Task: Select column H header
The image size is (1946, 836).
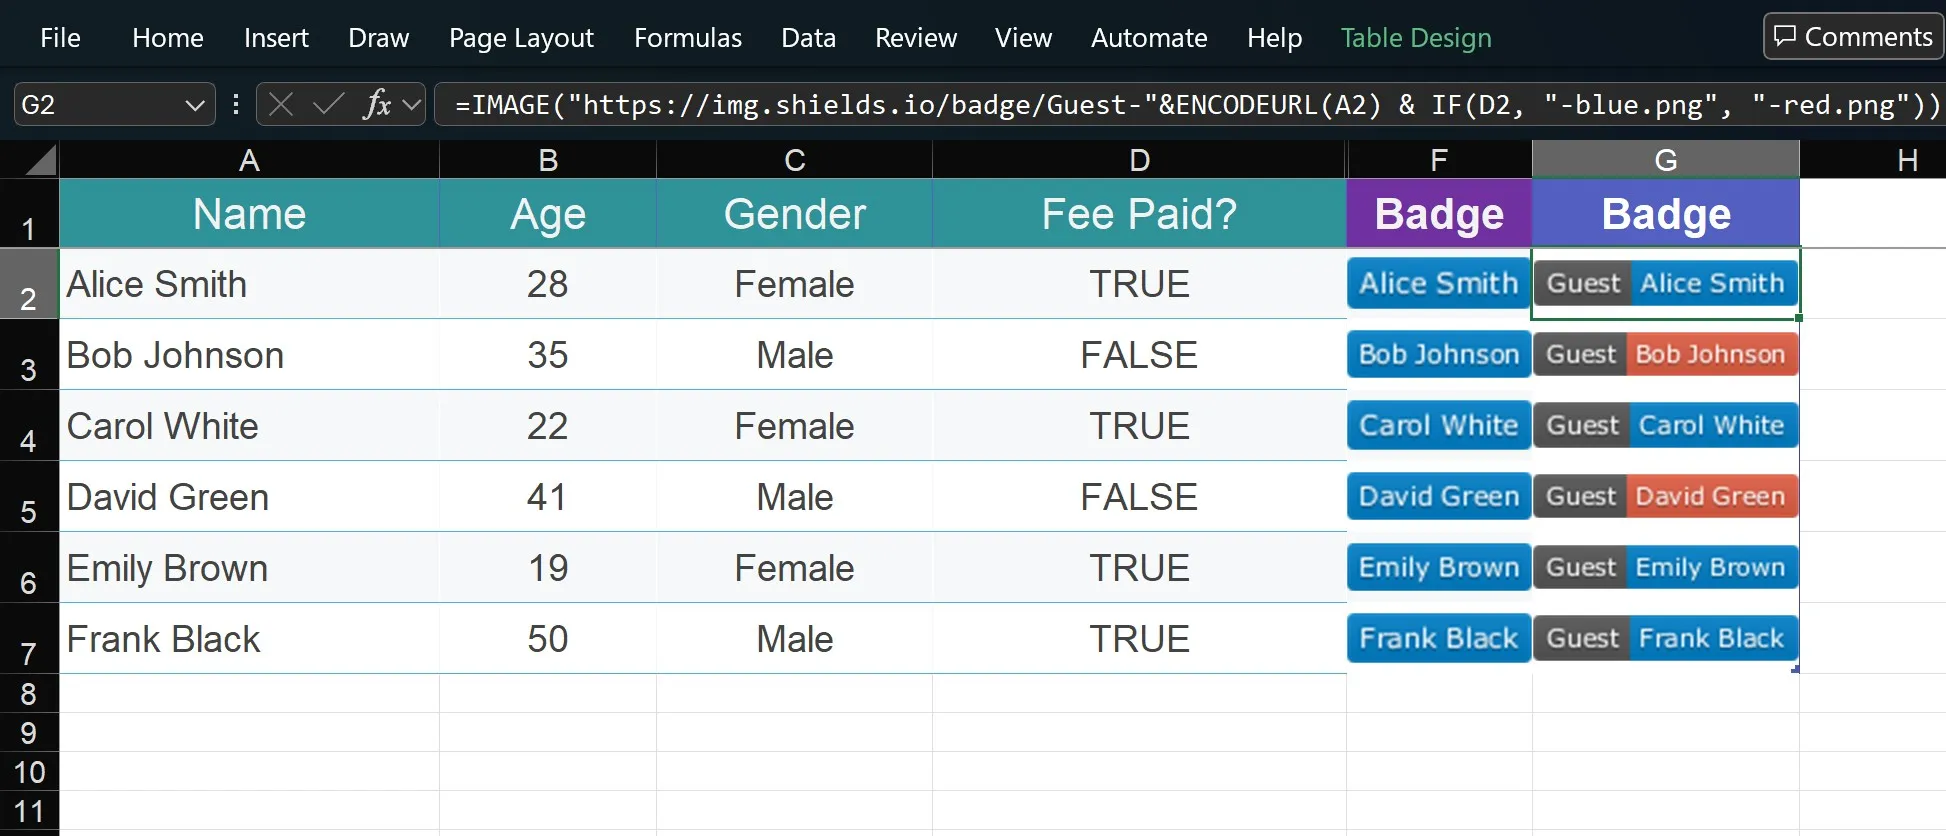Action: 1873,160
